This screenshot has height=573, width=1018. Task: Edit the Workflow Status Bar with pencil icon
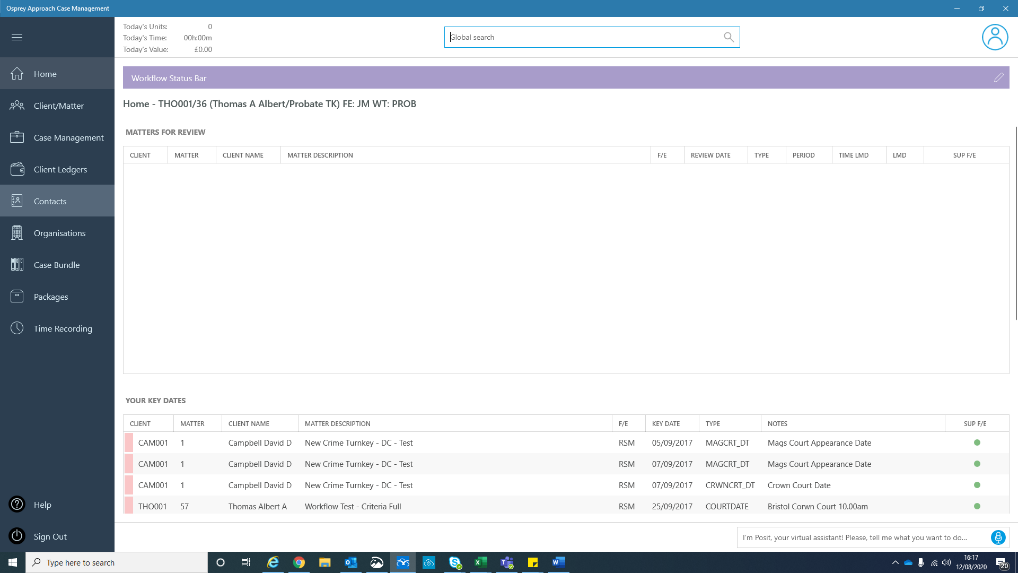[999, 78]
